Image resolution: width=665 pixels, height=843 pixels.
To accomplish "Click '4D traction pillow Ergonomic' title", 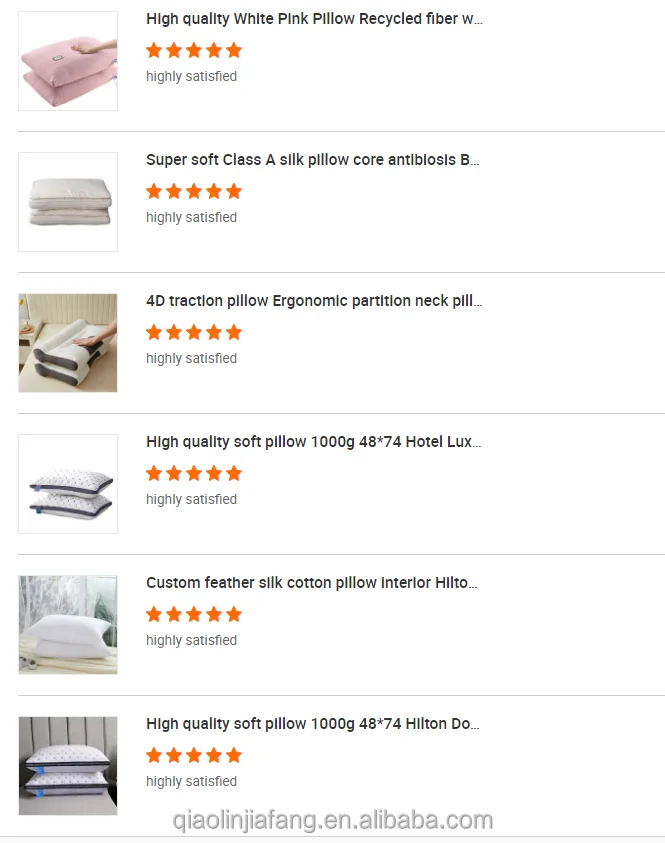I will [314, 301].
